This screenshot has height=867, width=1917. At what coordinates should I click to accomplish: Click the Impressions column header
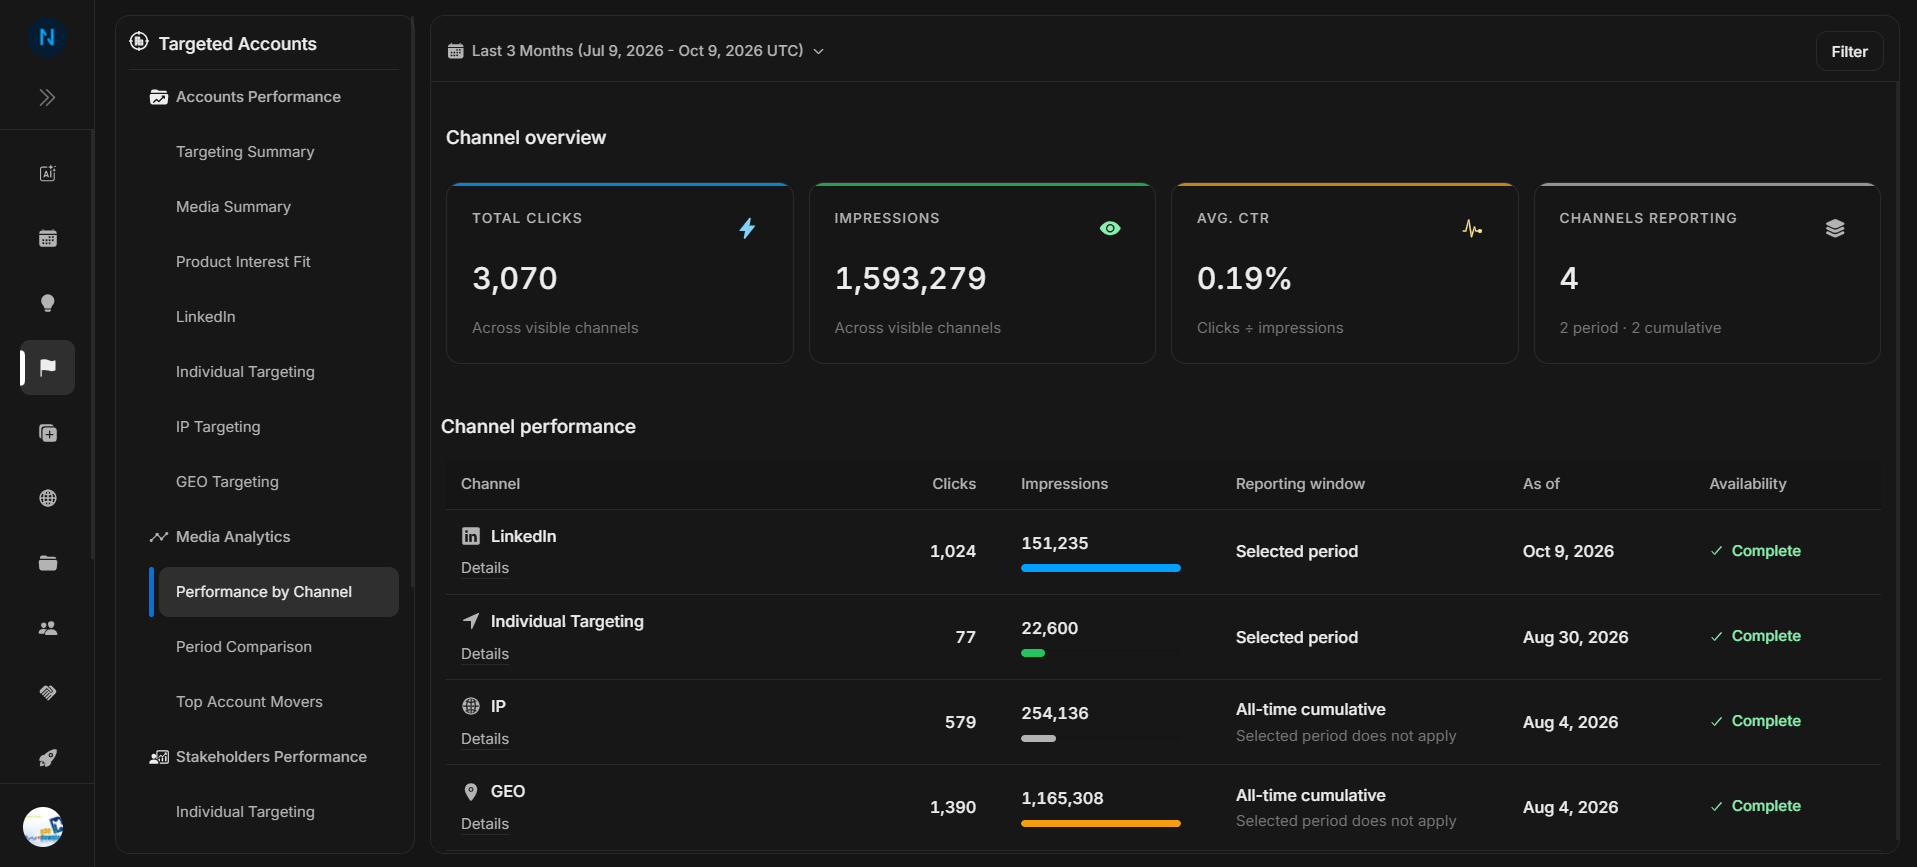pos(1064,484)
